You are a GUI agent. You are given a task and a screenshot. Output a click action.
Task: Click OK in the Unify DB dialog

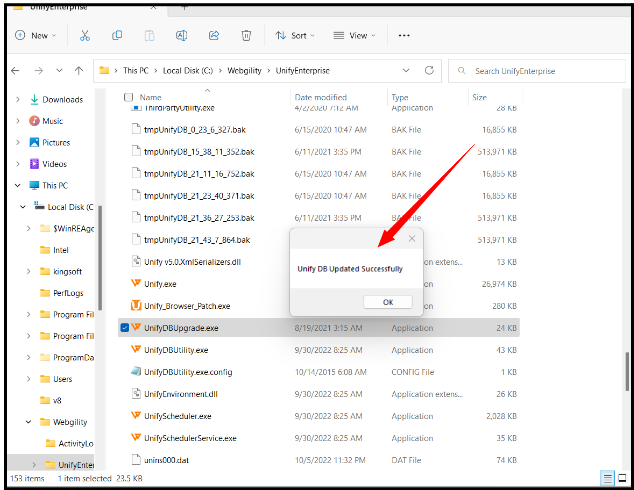pos(388,302)
